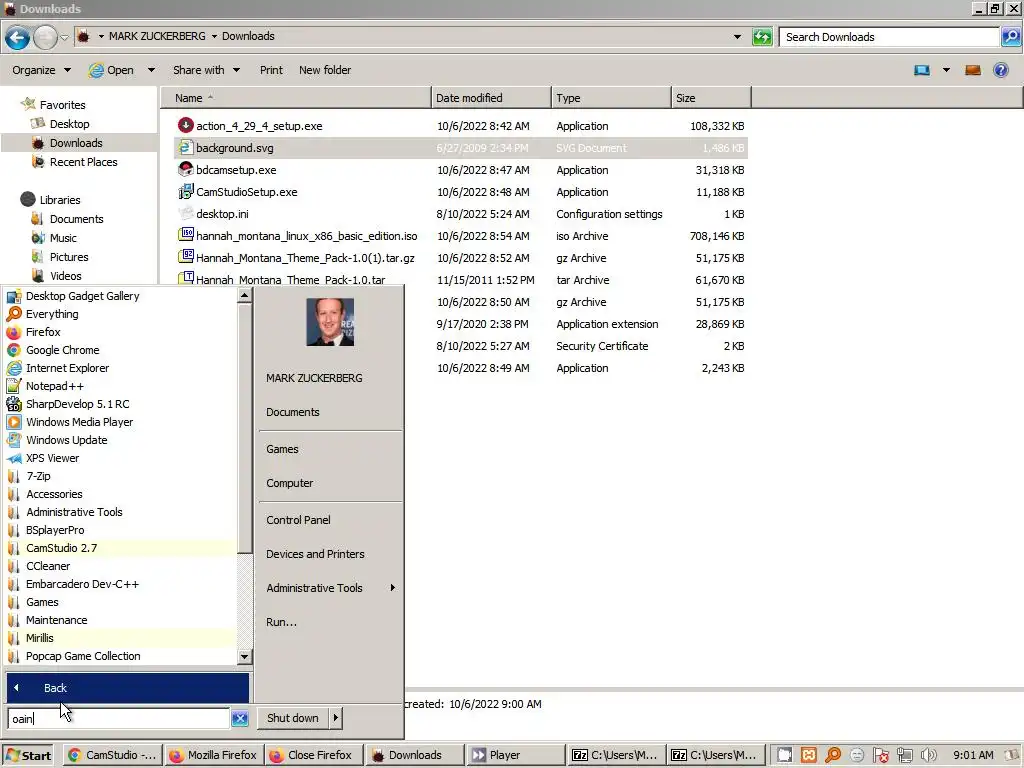
Task: Open the Explorer help icon
Action: point(1000,70)
